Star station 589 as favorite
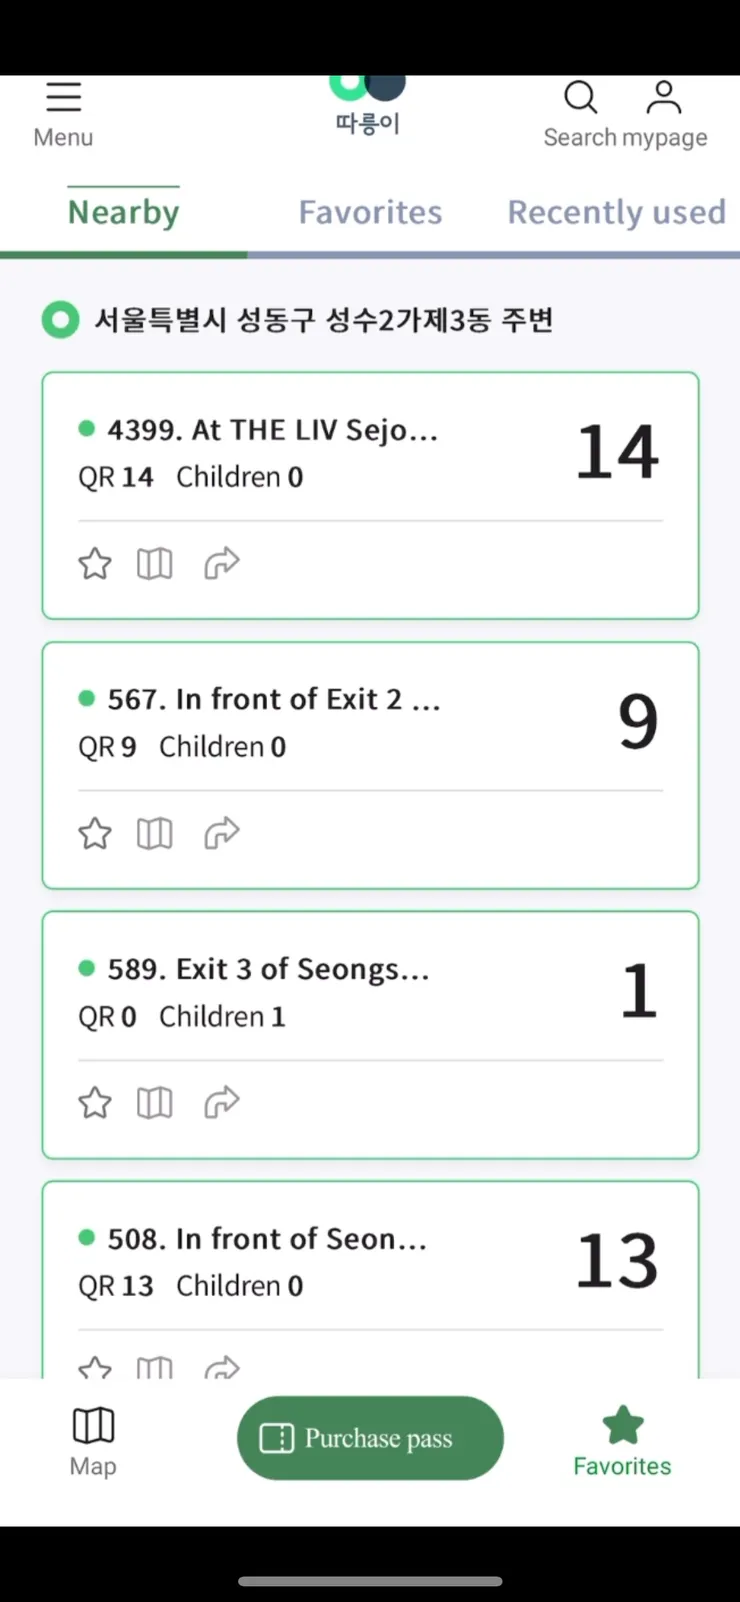Screen dimensions: 740x1602 95,1103
